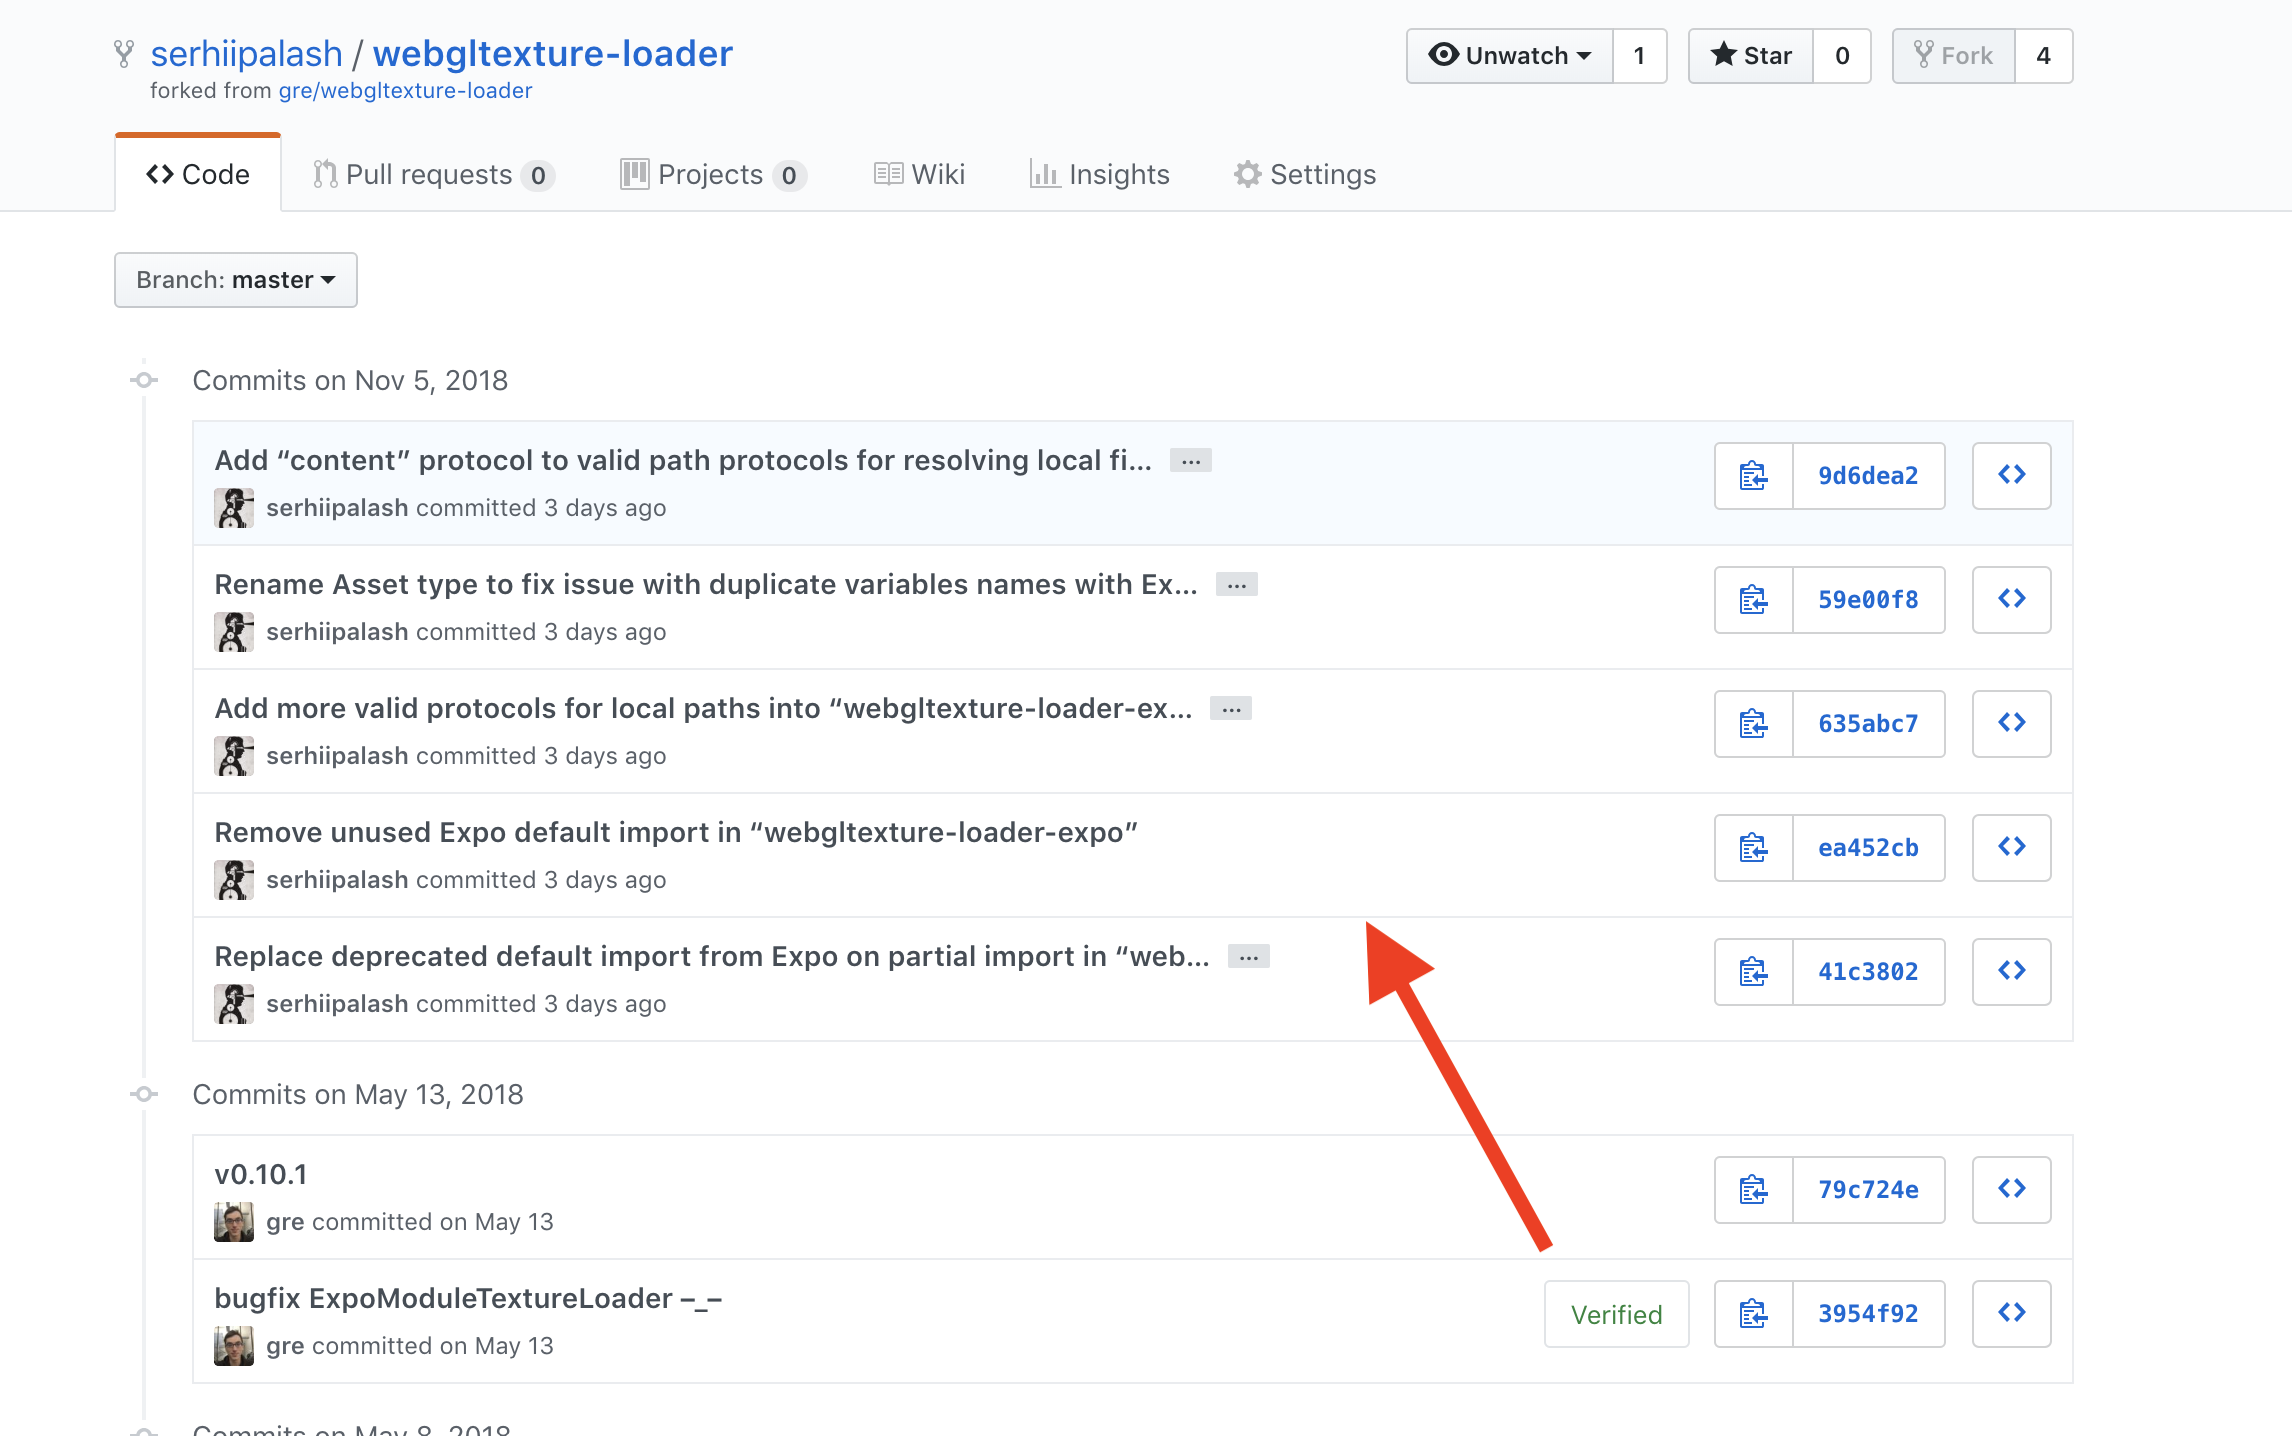Browse repository at commit ea452cb
The height and width of the screenshot is (1436, 2292).
[x=2012, y=848]
